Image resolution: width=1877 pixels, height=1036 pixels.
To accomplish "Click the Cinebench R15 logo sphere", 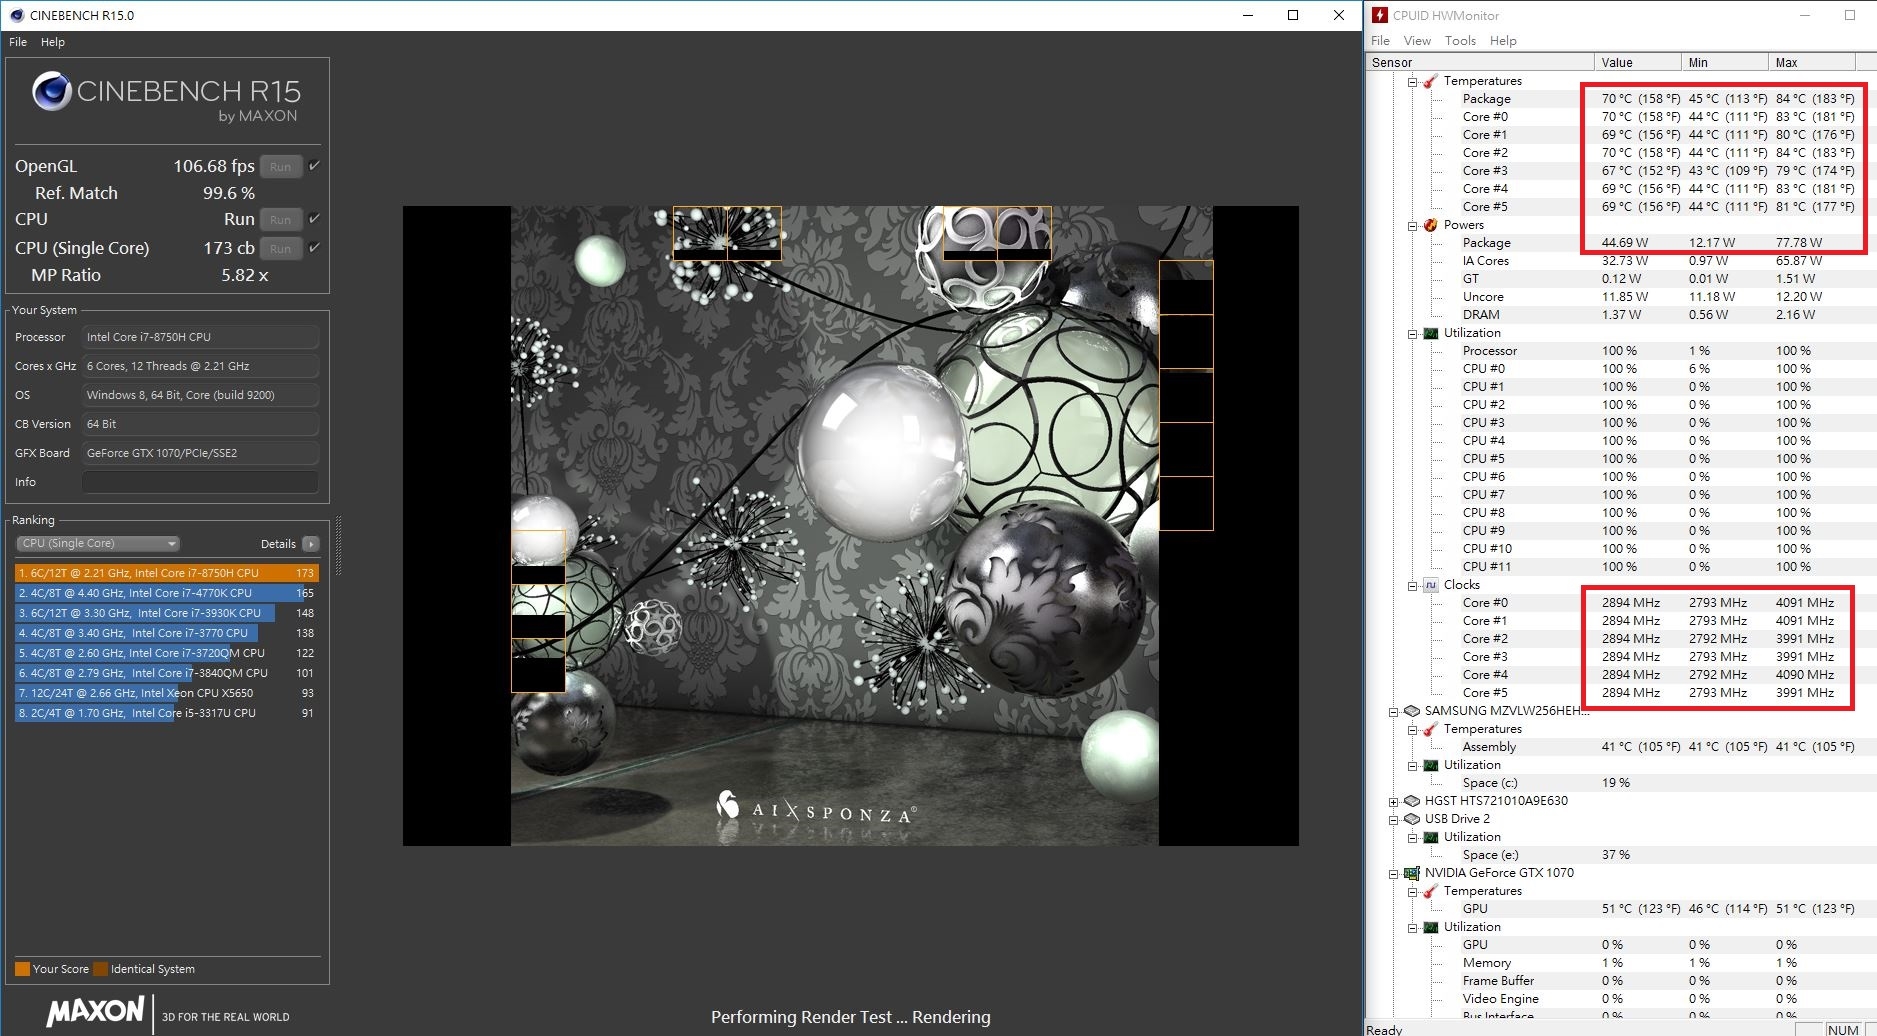I will pyautogui.click(x=52, y=92).
